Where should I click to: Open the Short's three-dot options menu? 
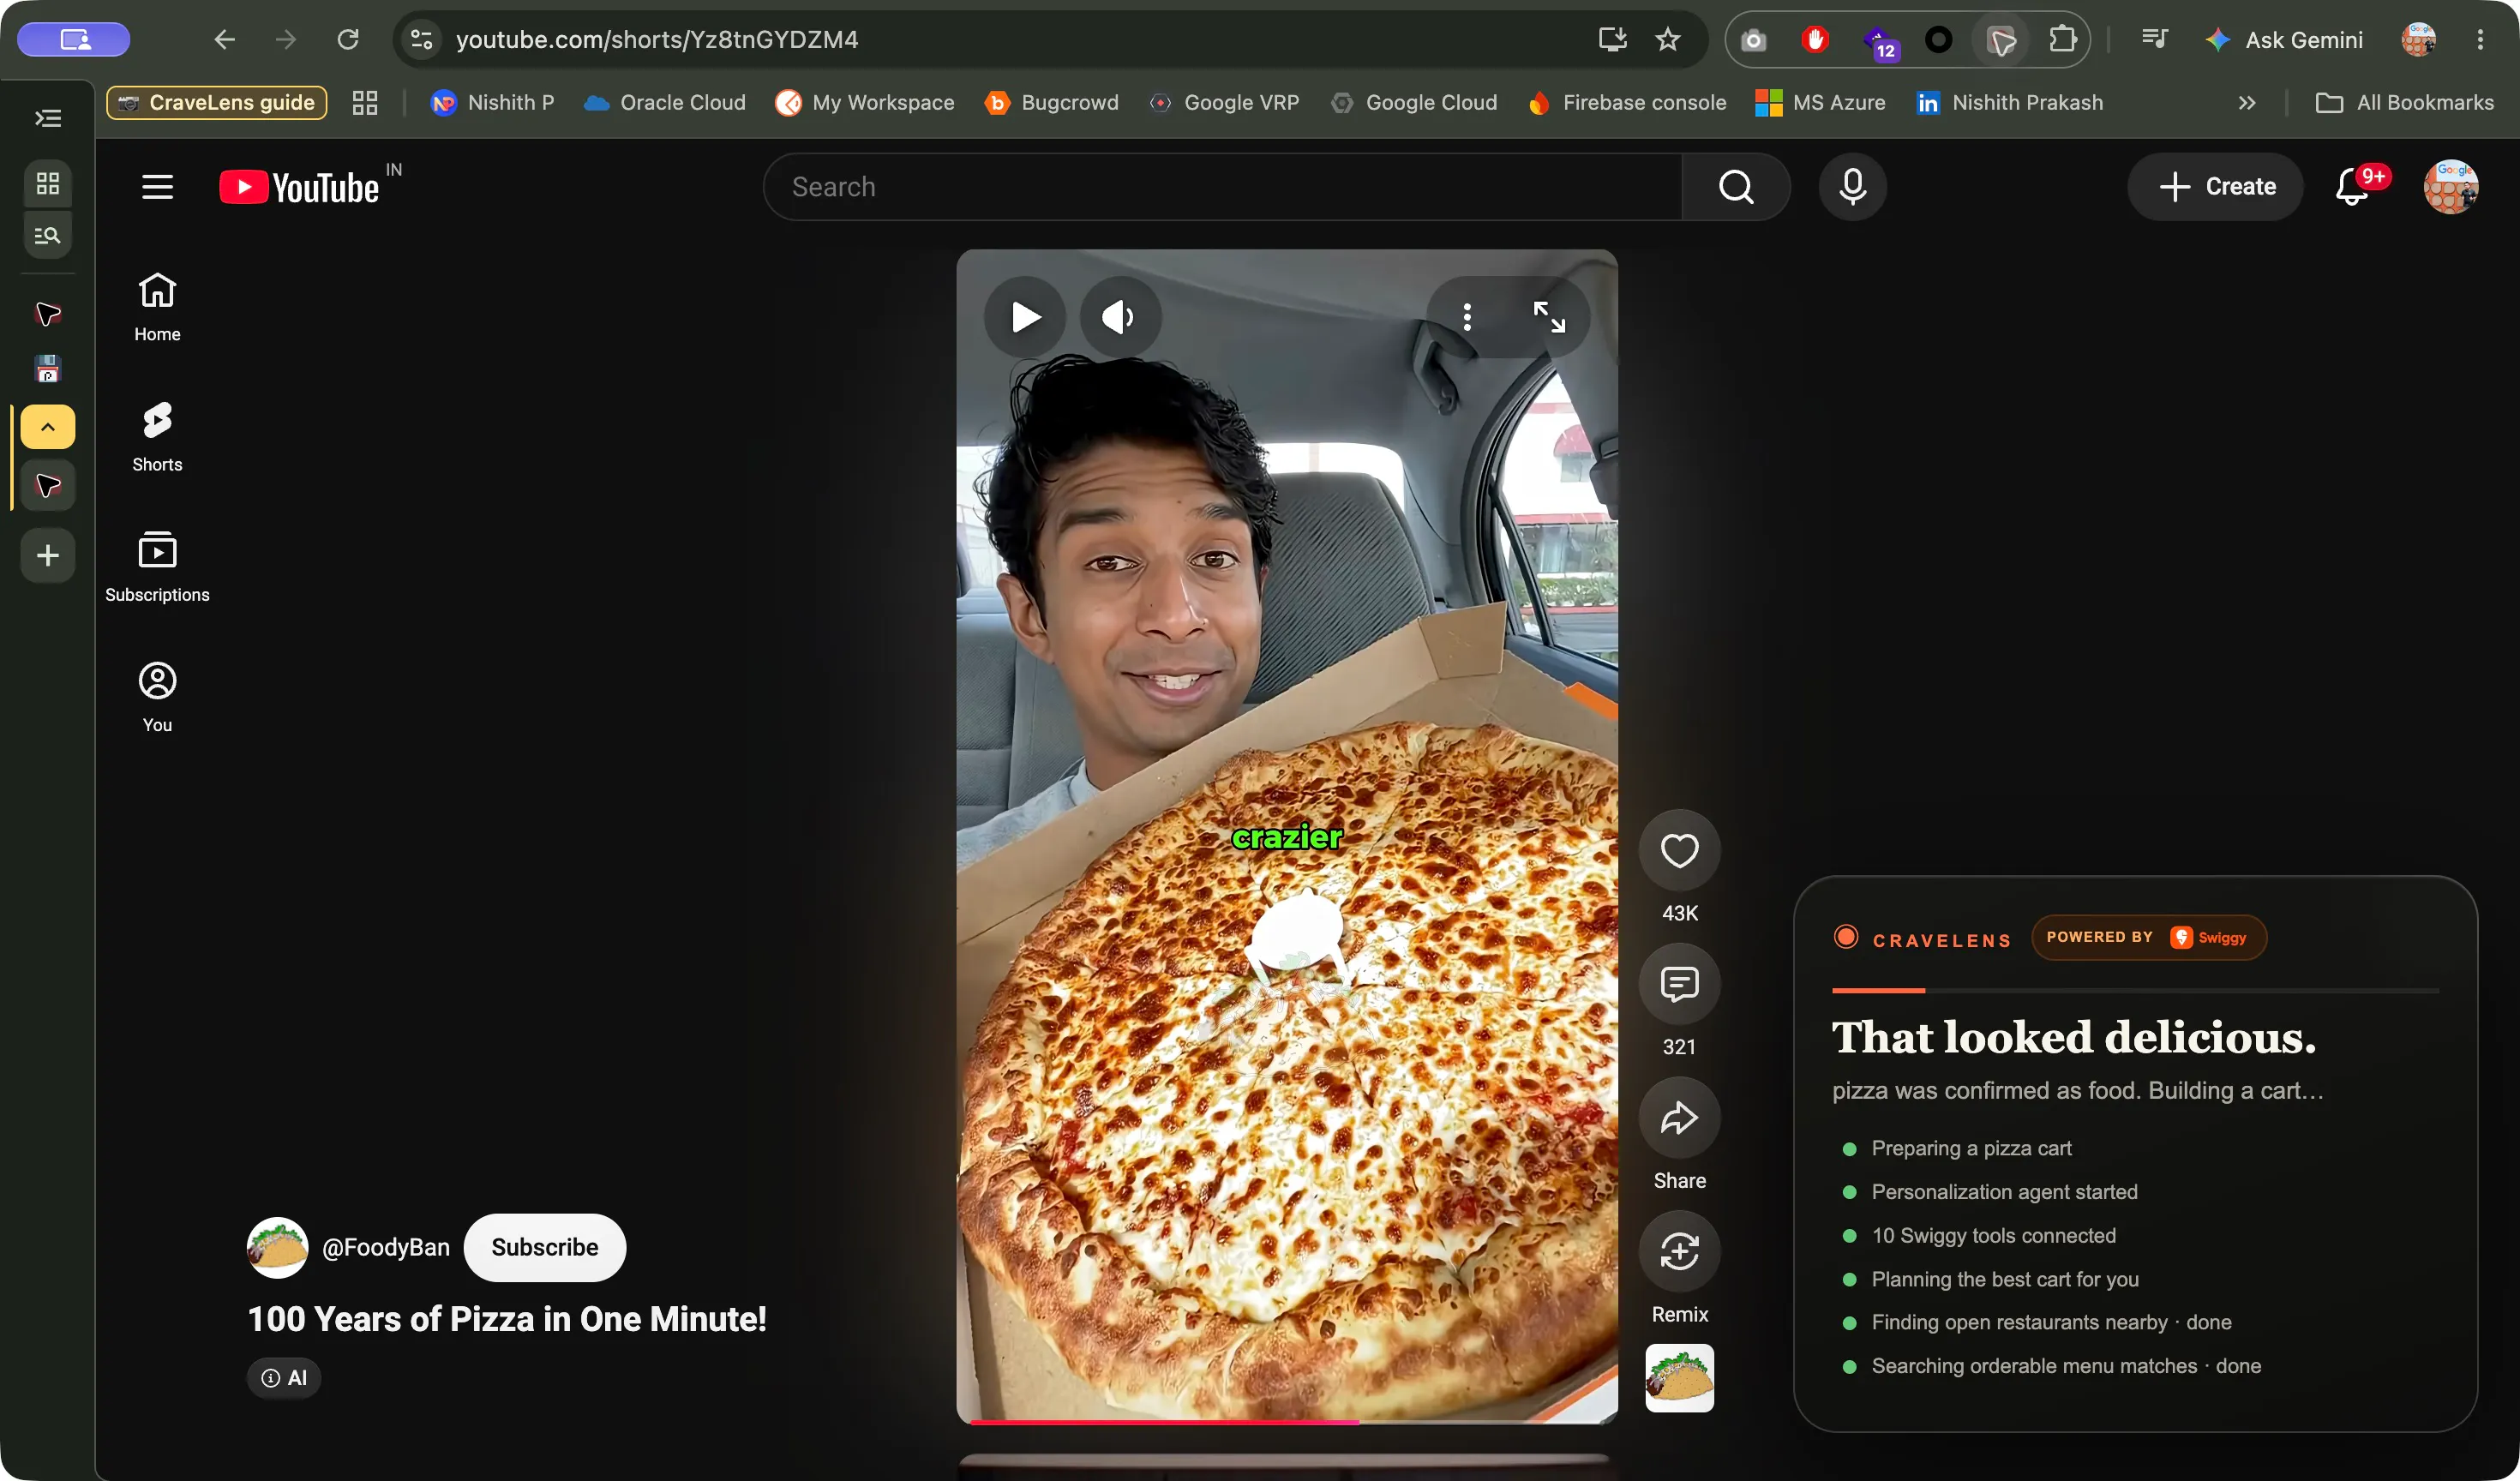(x=1467, y=317)
